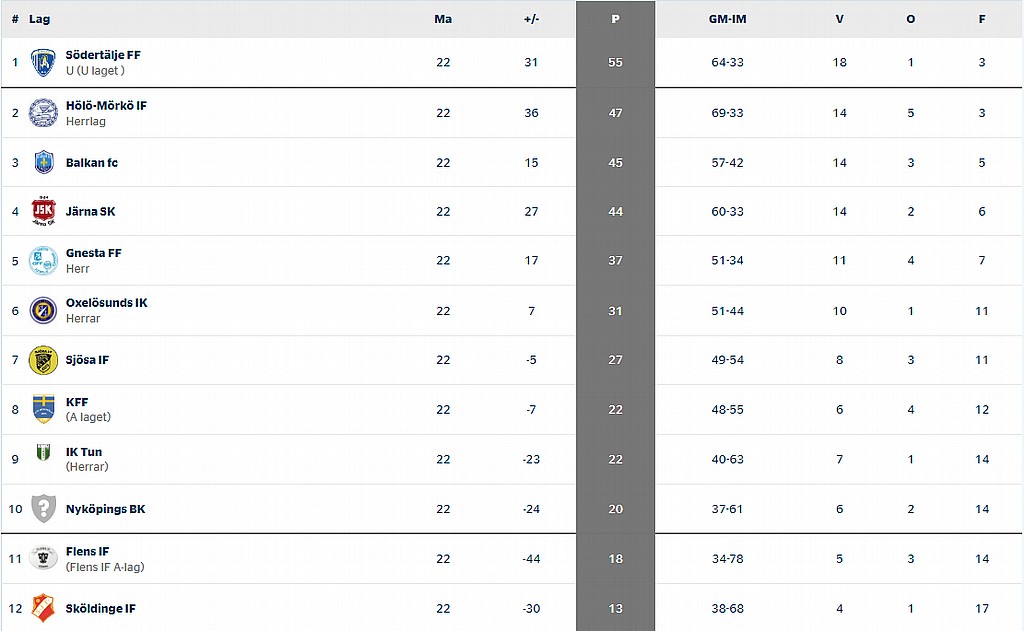This screenshot has width=1024, height=631.
Task: Click the Ma matches column header
Action: (x=443, y=19)
